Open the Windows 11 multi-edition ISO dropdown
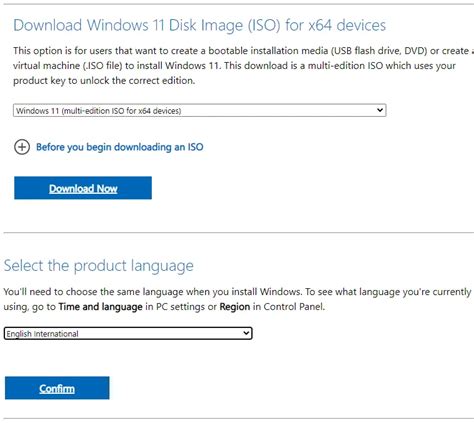 200,110
